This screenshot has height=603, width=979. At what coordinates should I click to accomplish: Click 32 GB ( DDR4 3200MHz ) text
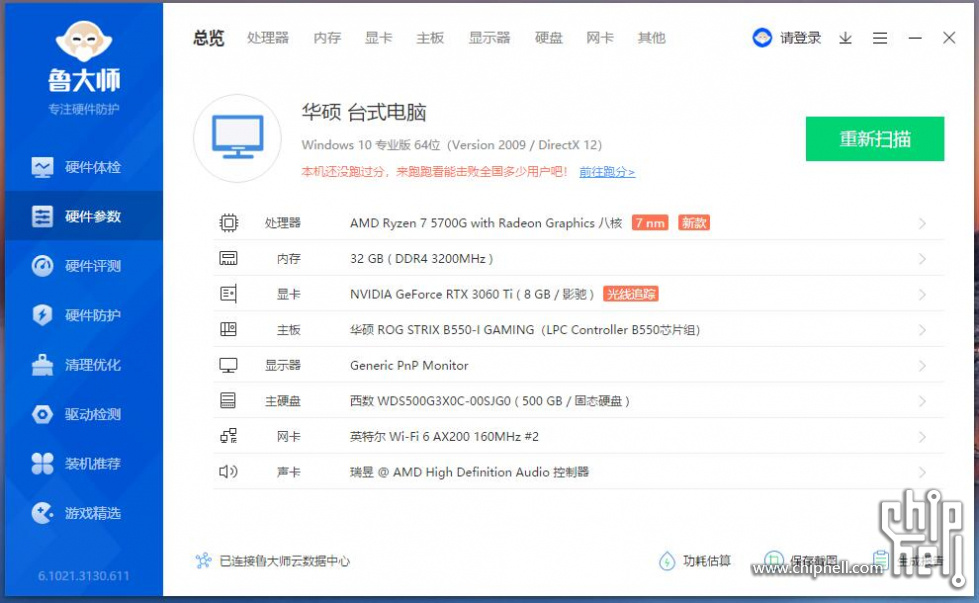pyautogui.click(x=421, y=258)
